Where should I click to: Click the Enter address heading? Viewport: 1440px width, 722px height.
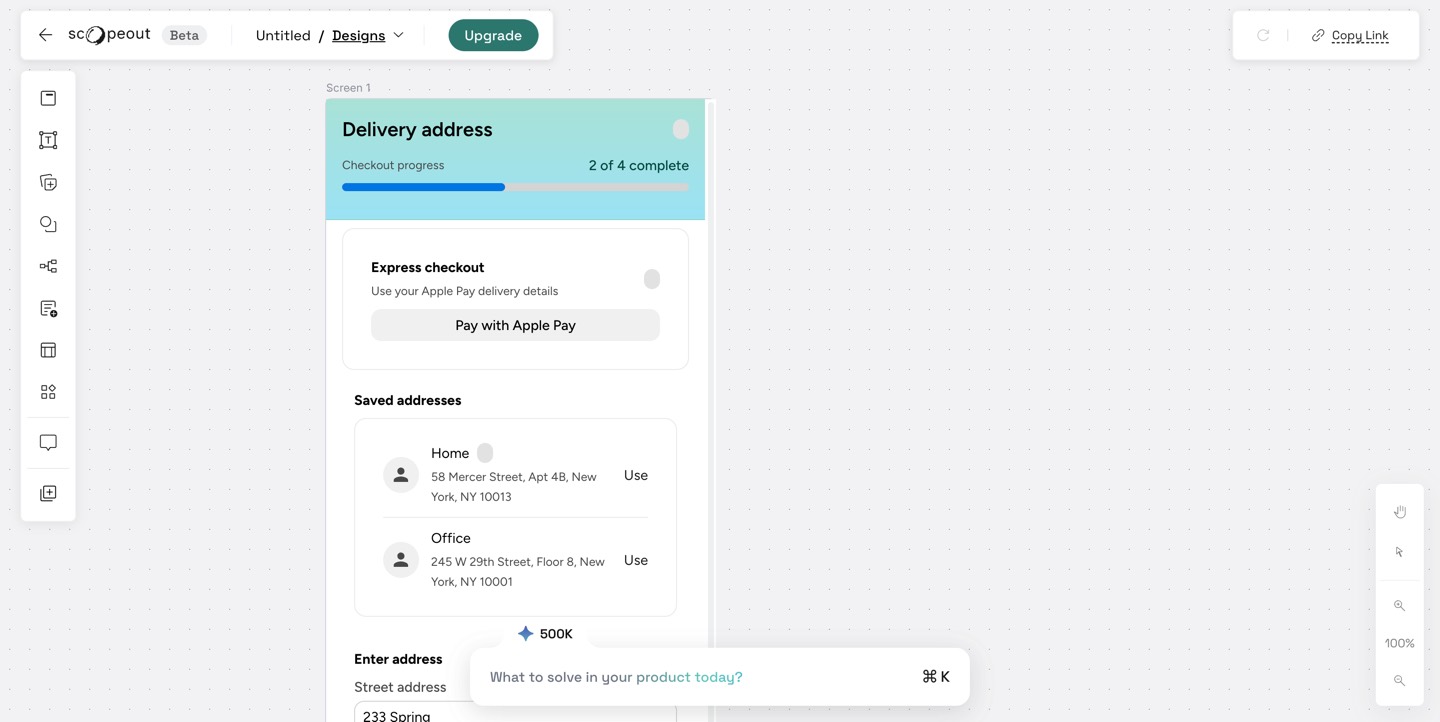pyautogui.click(x=398, y=659)
